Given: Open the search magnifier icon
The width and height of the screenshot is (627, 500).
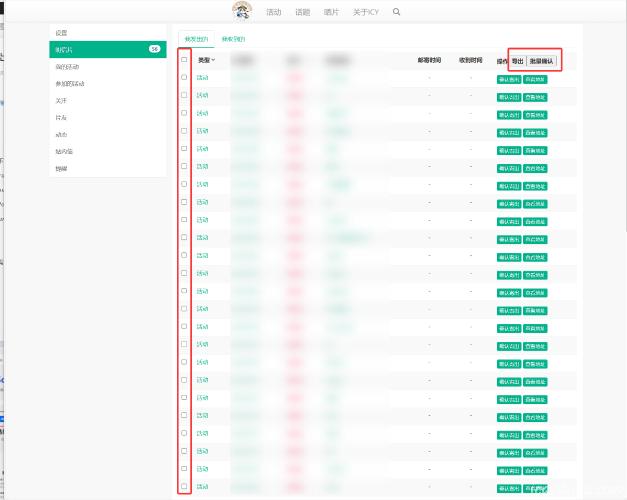Looking at the screenshot, I should click(397, 12).
